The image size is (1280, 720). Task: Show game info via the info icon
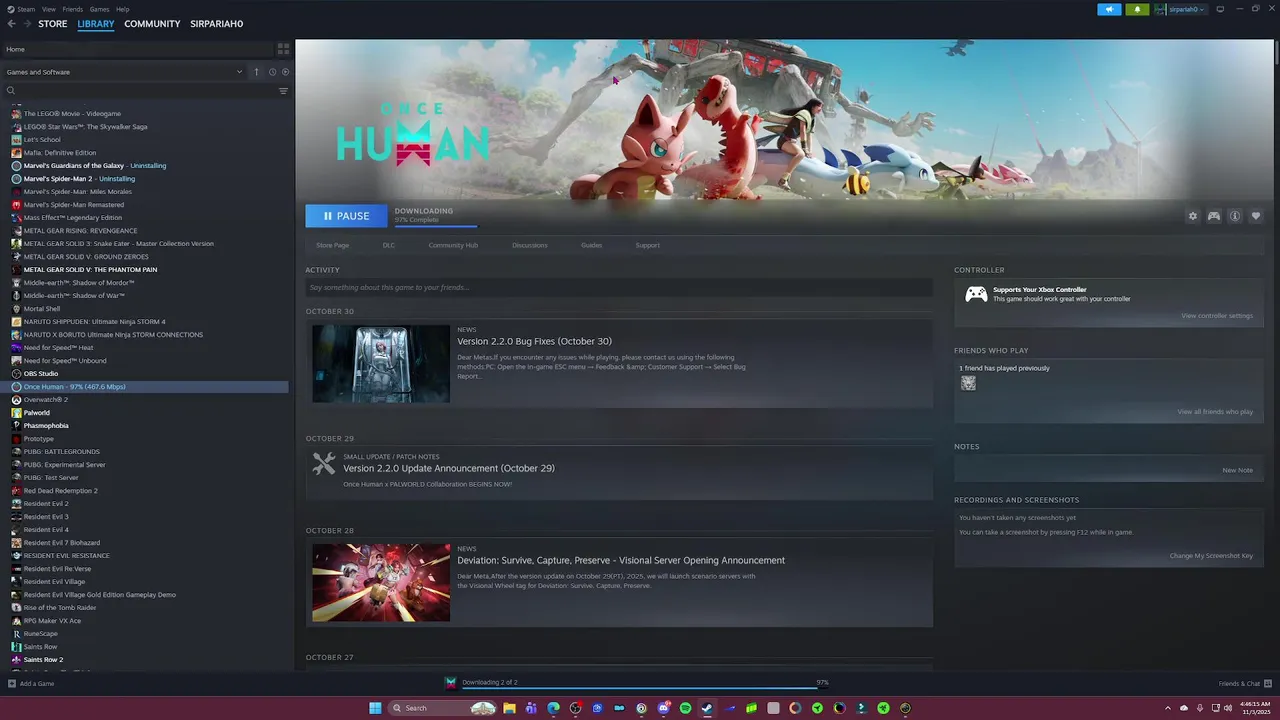click(1235, 216)
